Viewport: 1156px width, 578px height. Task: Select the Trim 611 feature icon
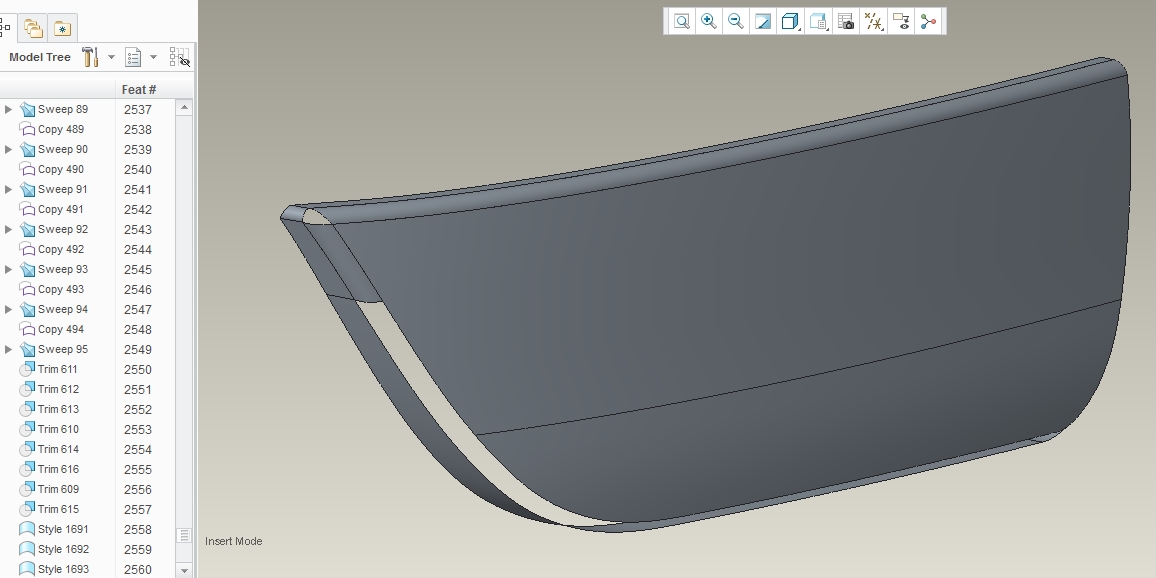pyautogui.click(x=27, y=369)
